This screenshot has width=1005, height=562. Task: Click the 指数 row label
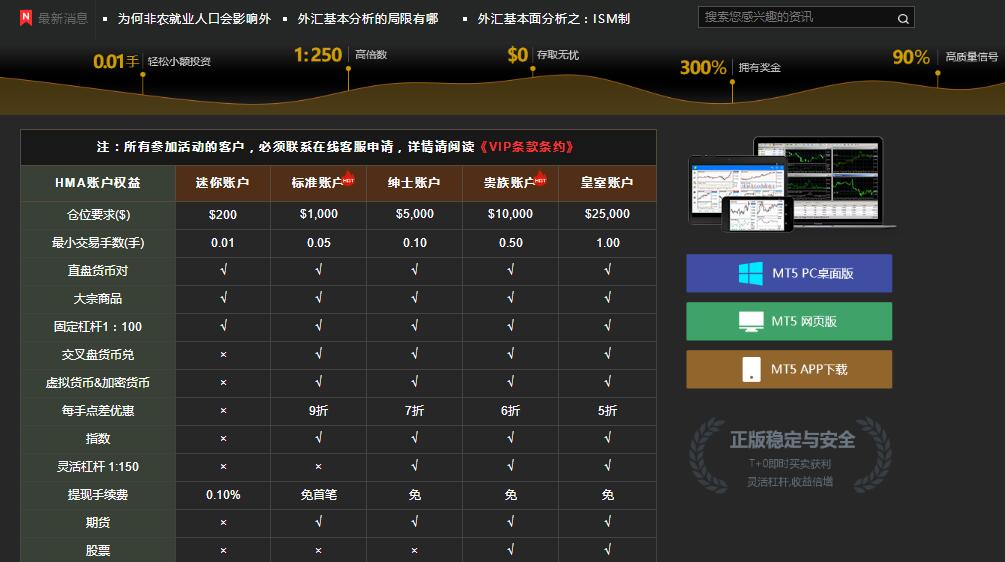click(98, 439)
